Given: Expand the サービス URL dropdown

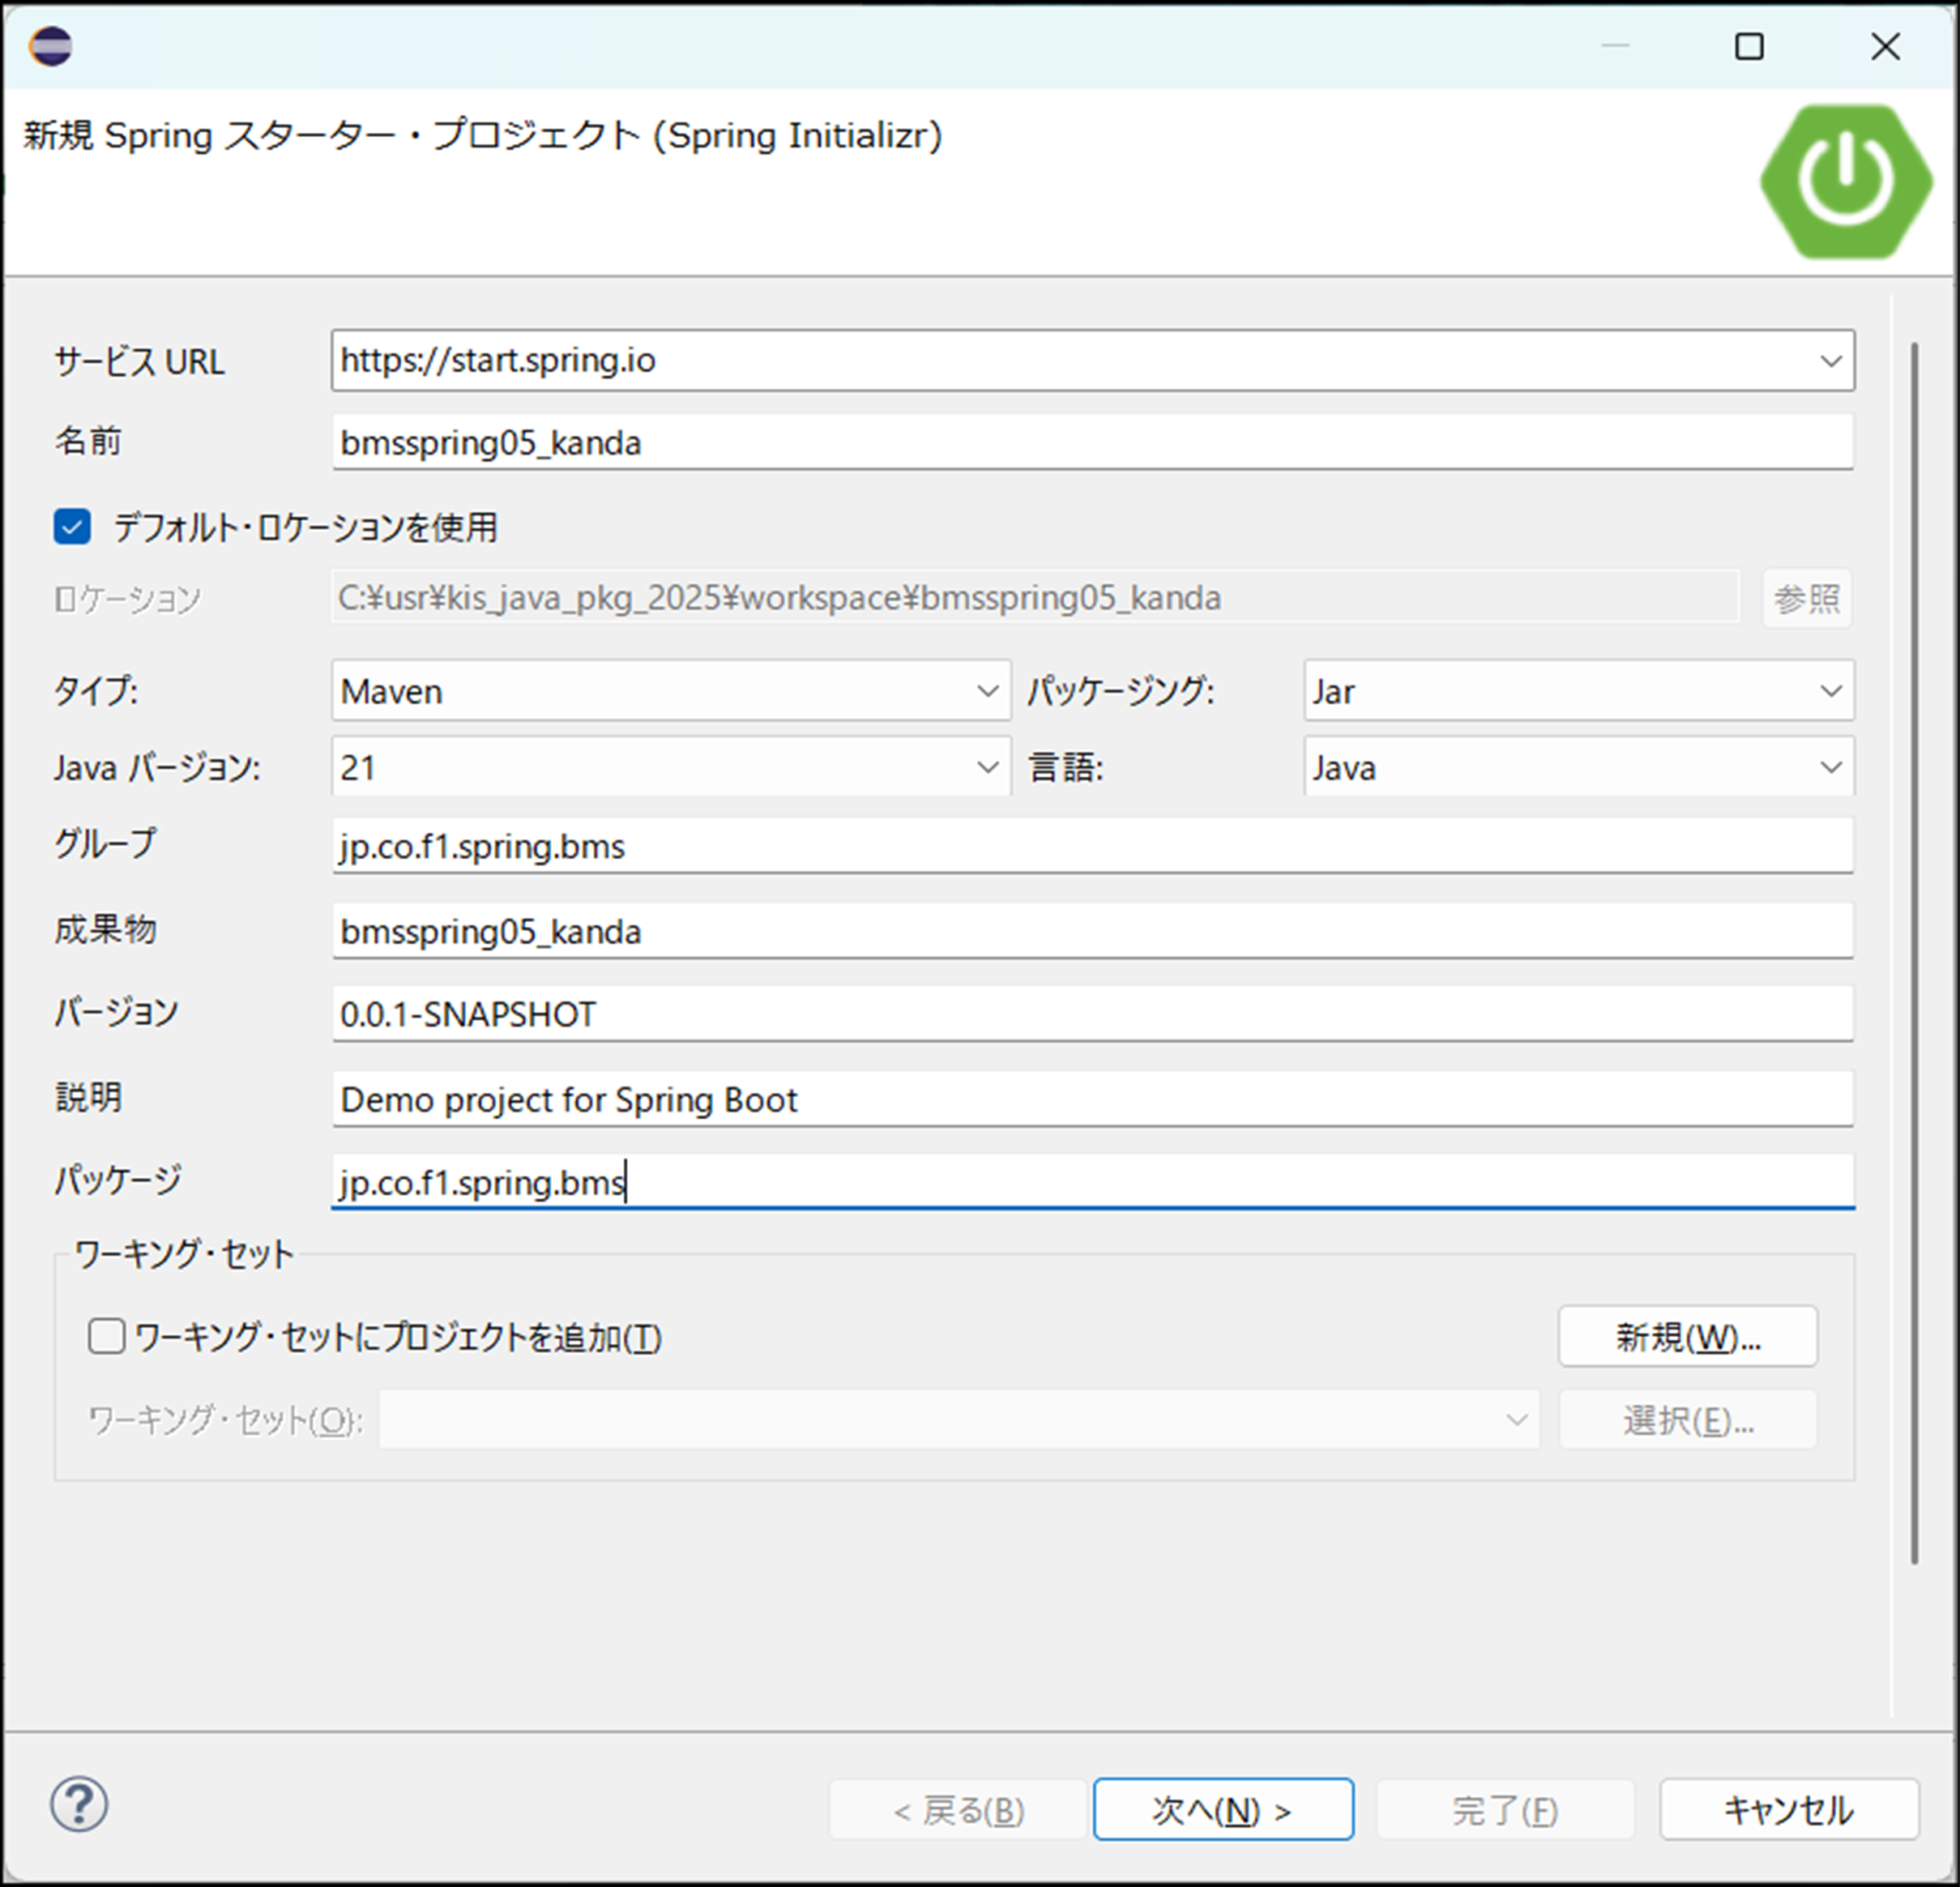Looking at the screenshot, I should [1830, 361].
